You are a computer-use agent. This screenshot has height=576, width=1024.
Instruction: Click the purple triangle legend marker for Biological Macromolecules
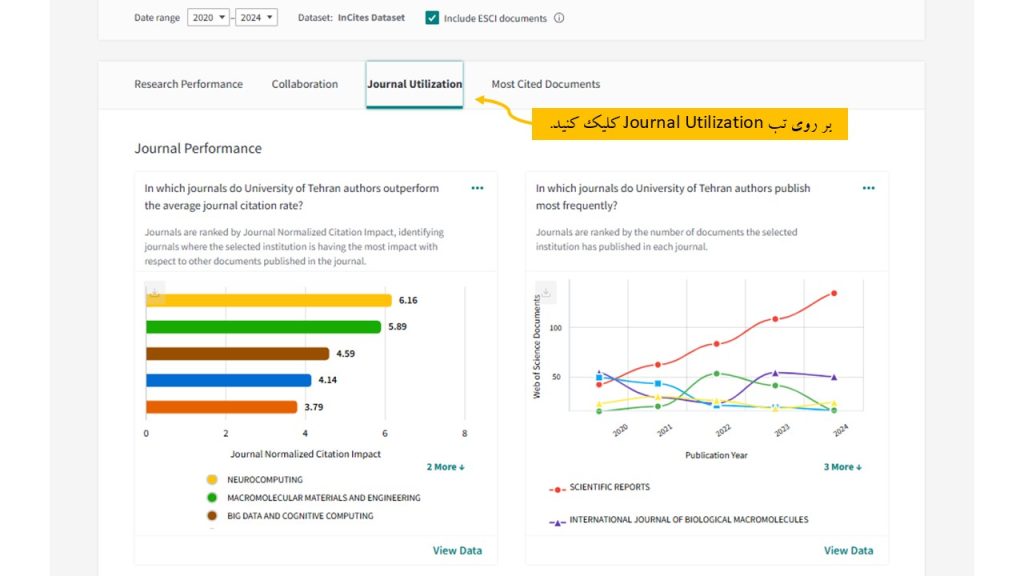pos(557,521)
